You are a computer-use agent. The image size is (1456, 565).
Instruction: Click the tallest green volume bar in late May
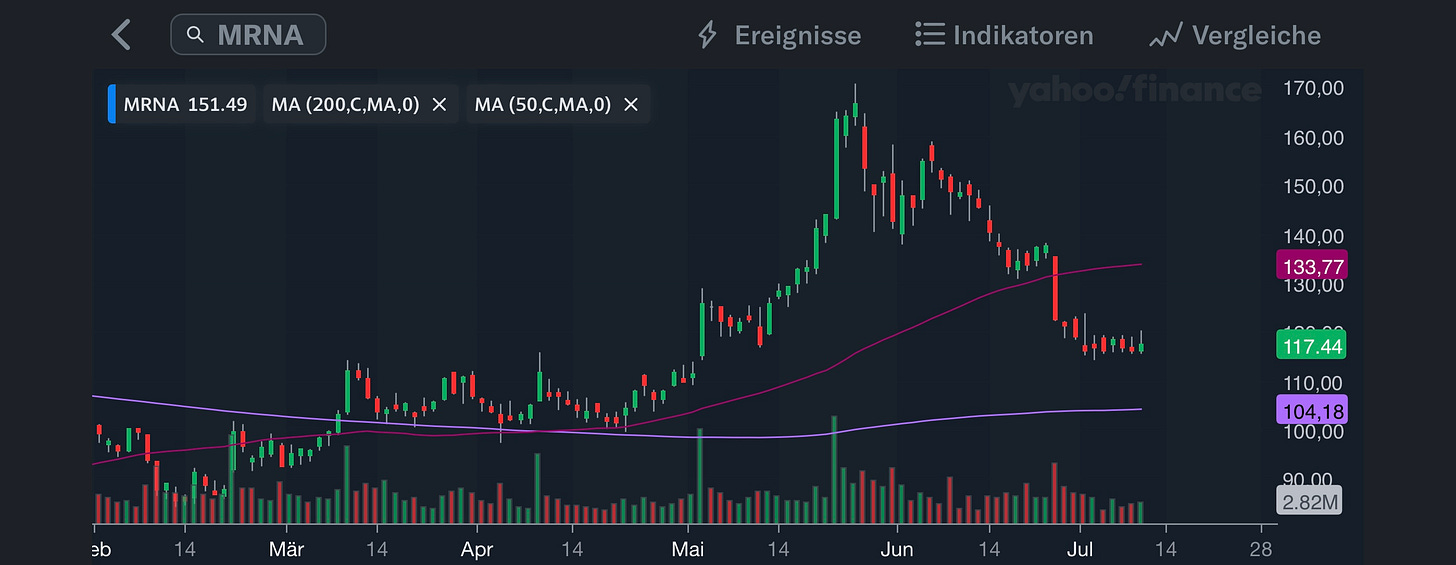(x=835, y=470)
